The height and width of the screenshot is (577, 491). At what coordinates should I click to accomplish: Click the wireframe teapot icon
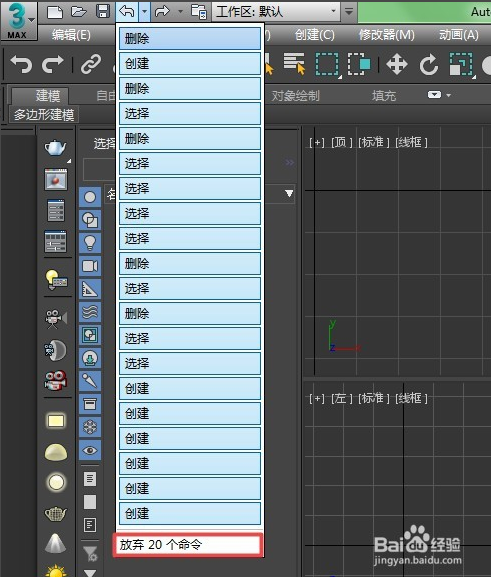(x=56, y=514)
